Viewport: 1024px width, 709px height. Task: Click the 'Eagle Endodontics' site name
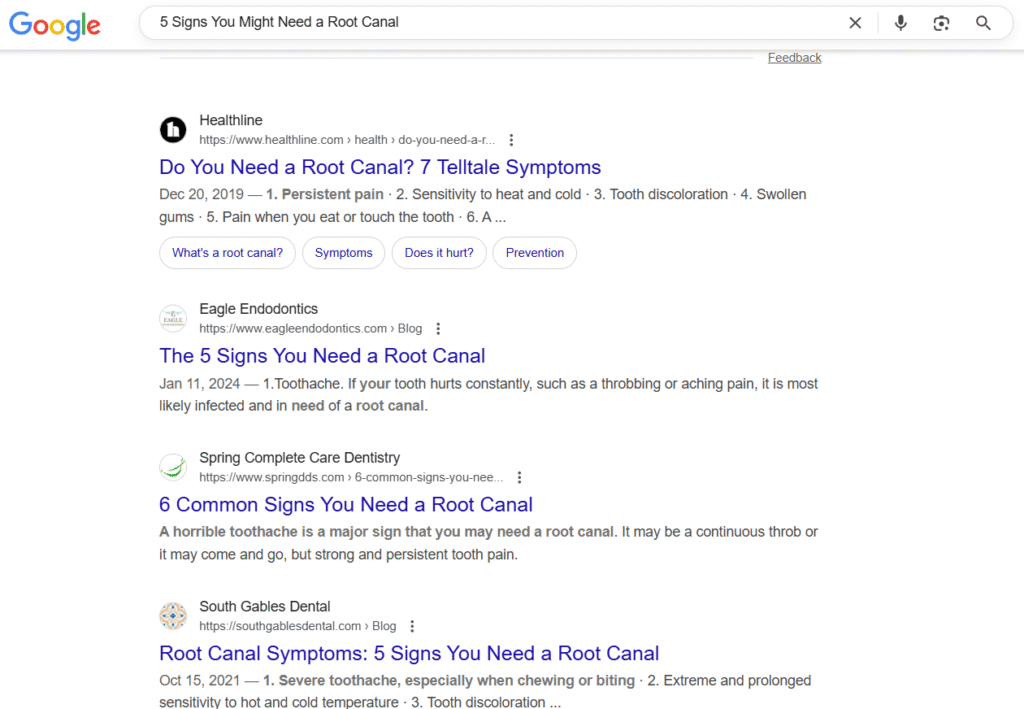[259, 309]
